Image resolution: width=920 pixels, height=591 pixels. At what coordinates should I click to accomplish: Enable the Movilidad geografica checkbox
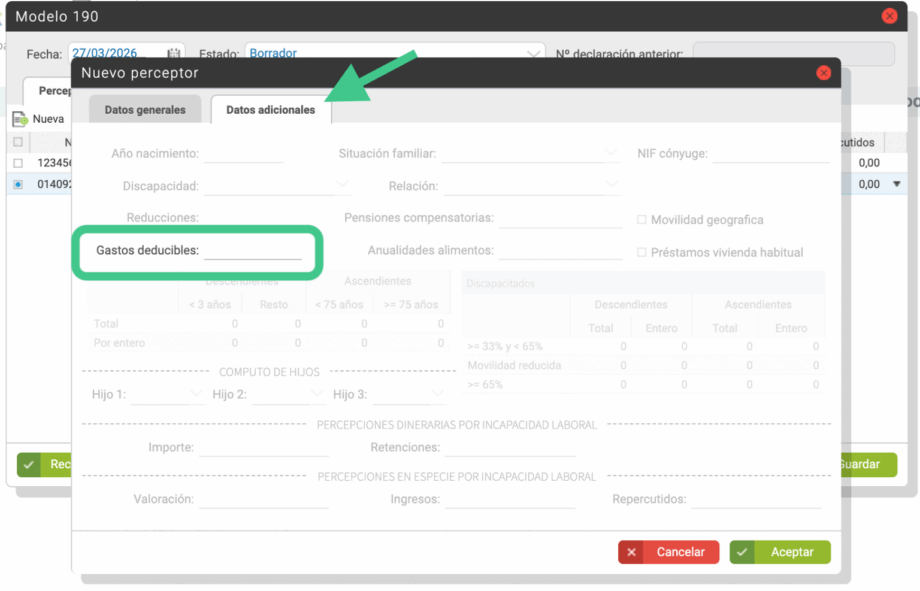642,220
